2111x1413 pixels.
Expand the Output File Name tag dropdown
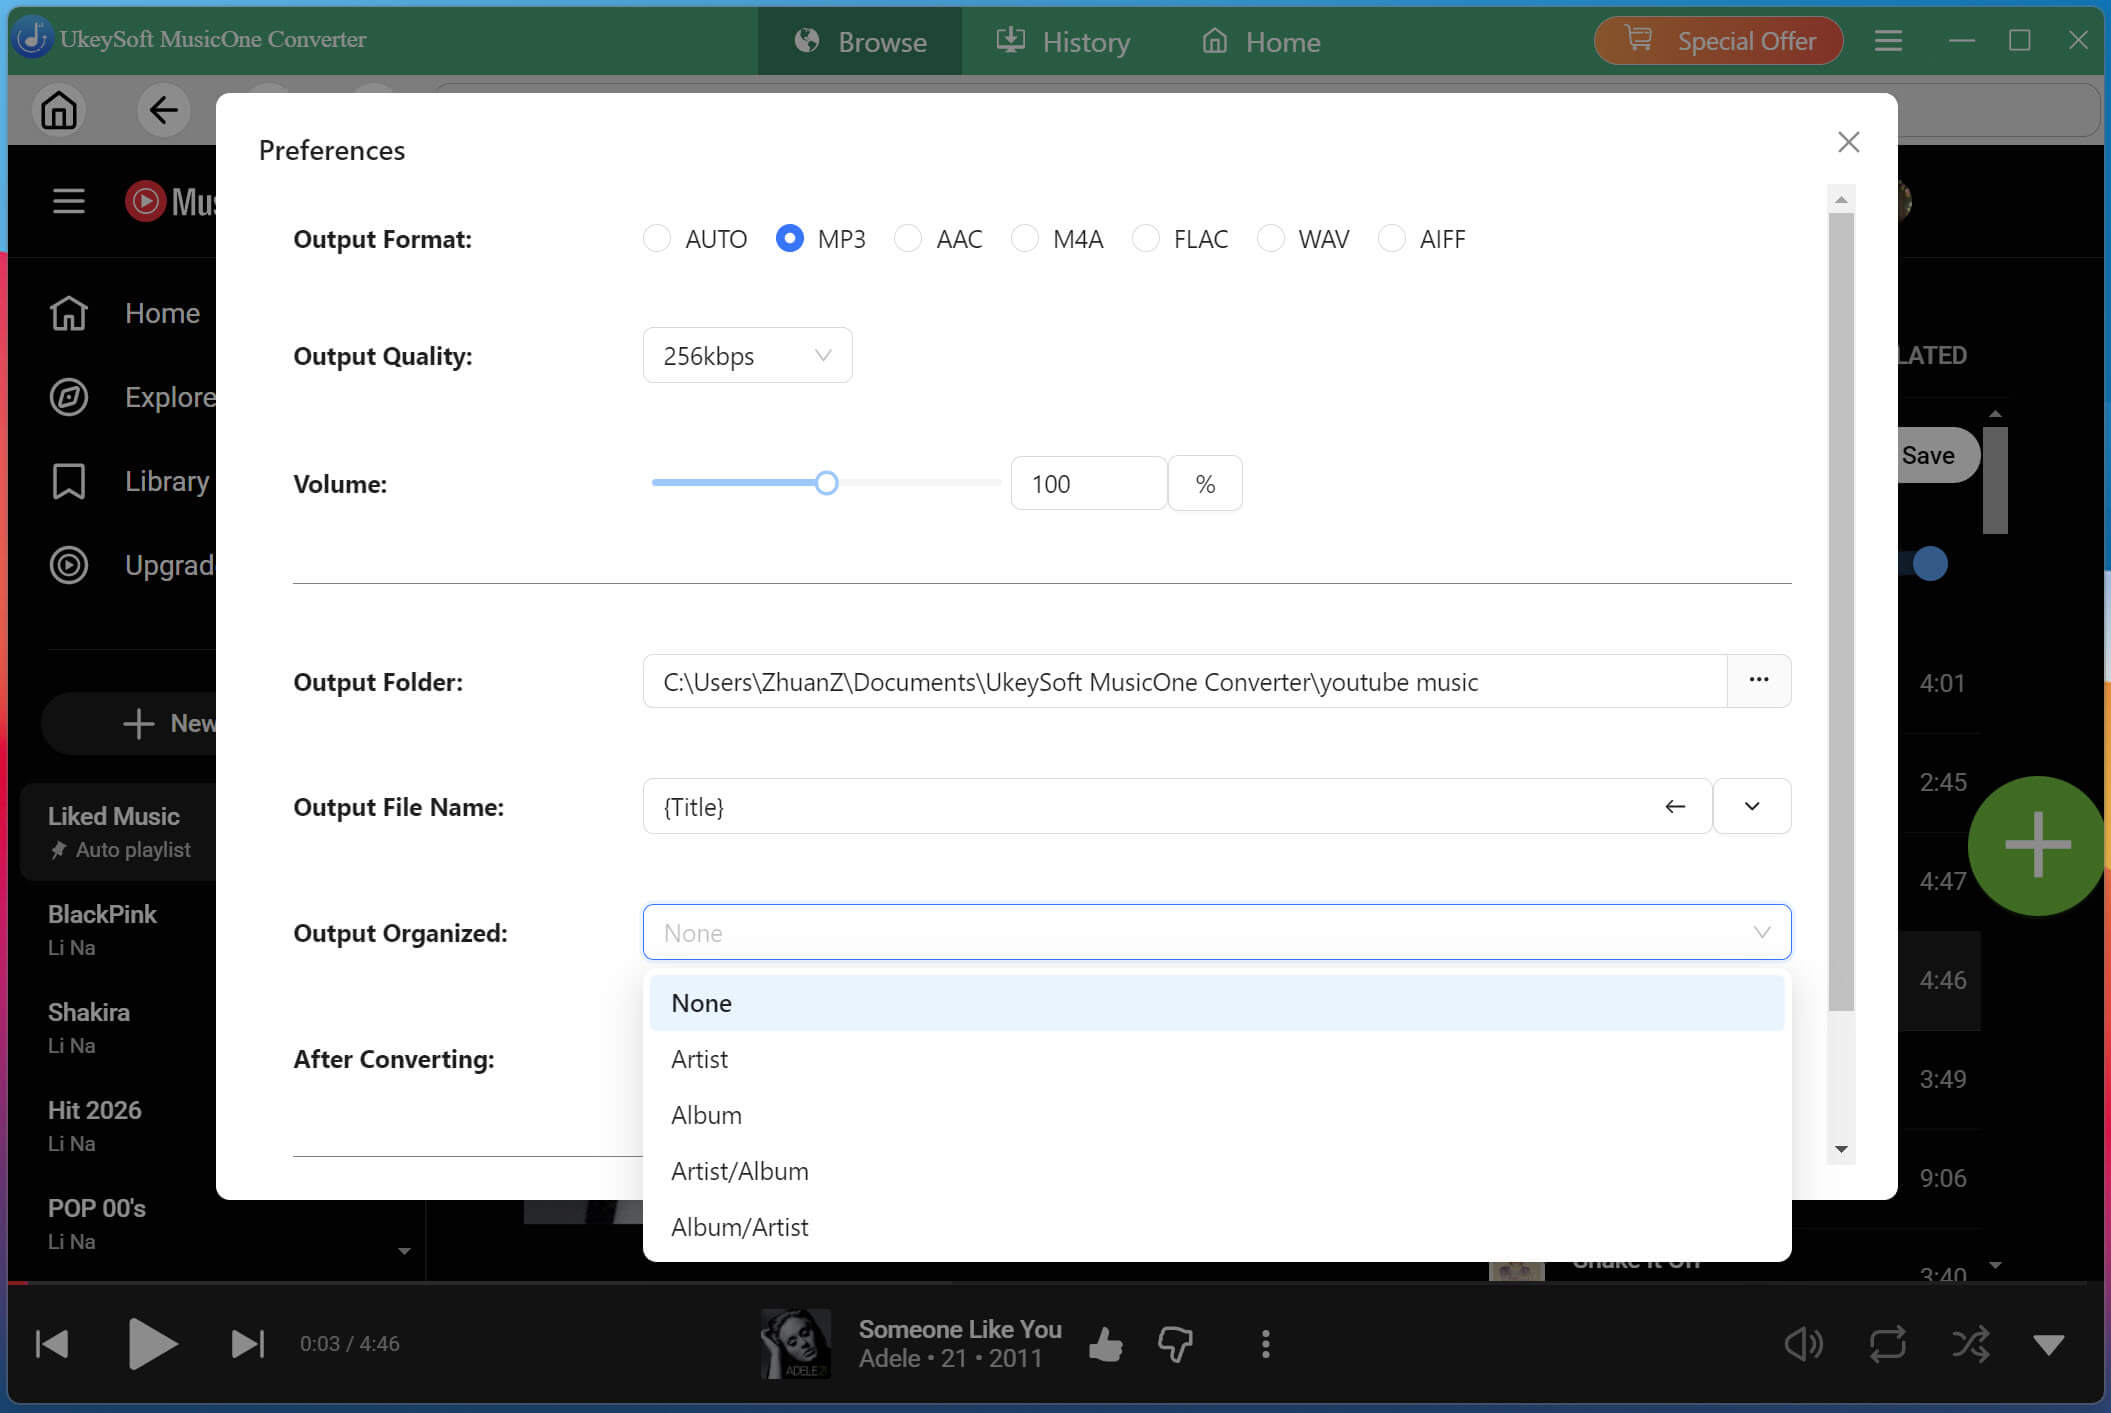pyautogui.click(x=1751, y=806)
